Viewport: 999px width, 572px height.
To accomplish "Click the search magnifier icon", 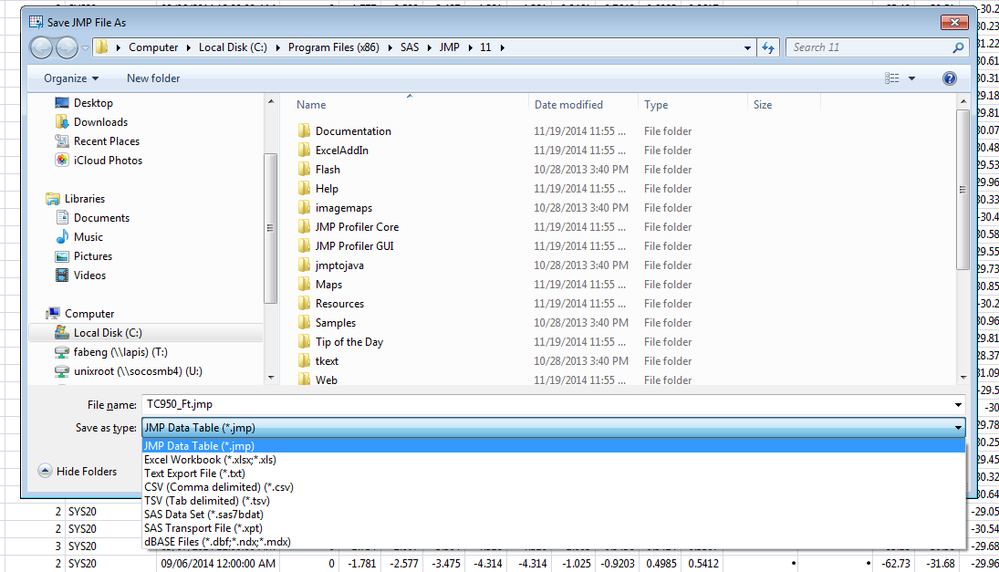I will tap(958, 48).
